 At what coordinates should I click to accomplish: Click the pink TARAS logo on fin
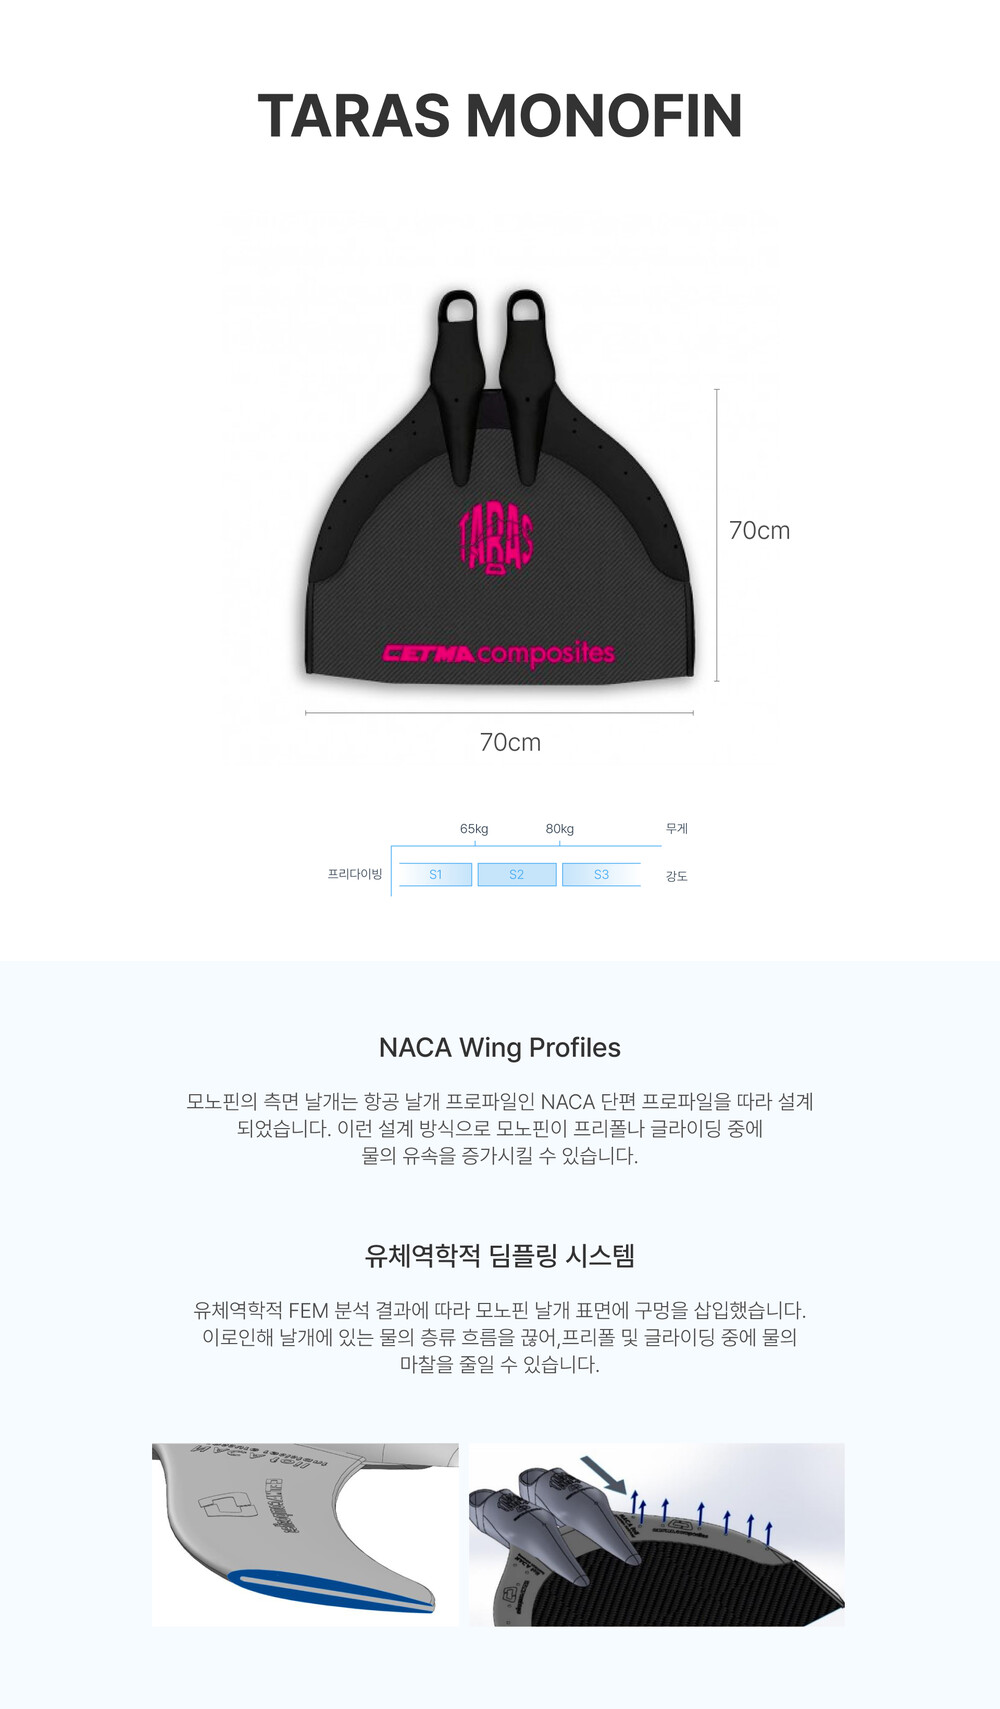(x=496, y=538)
